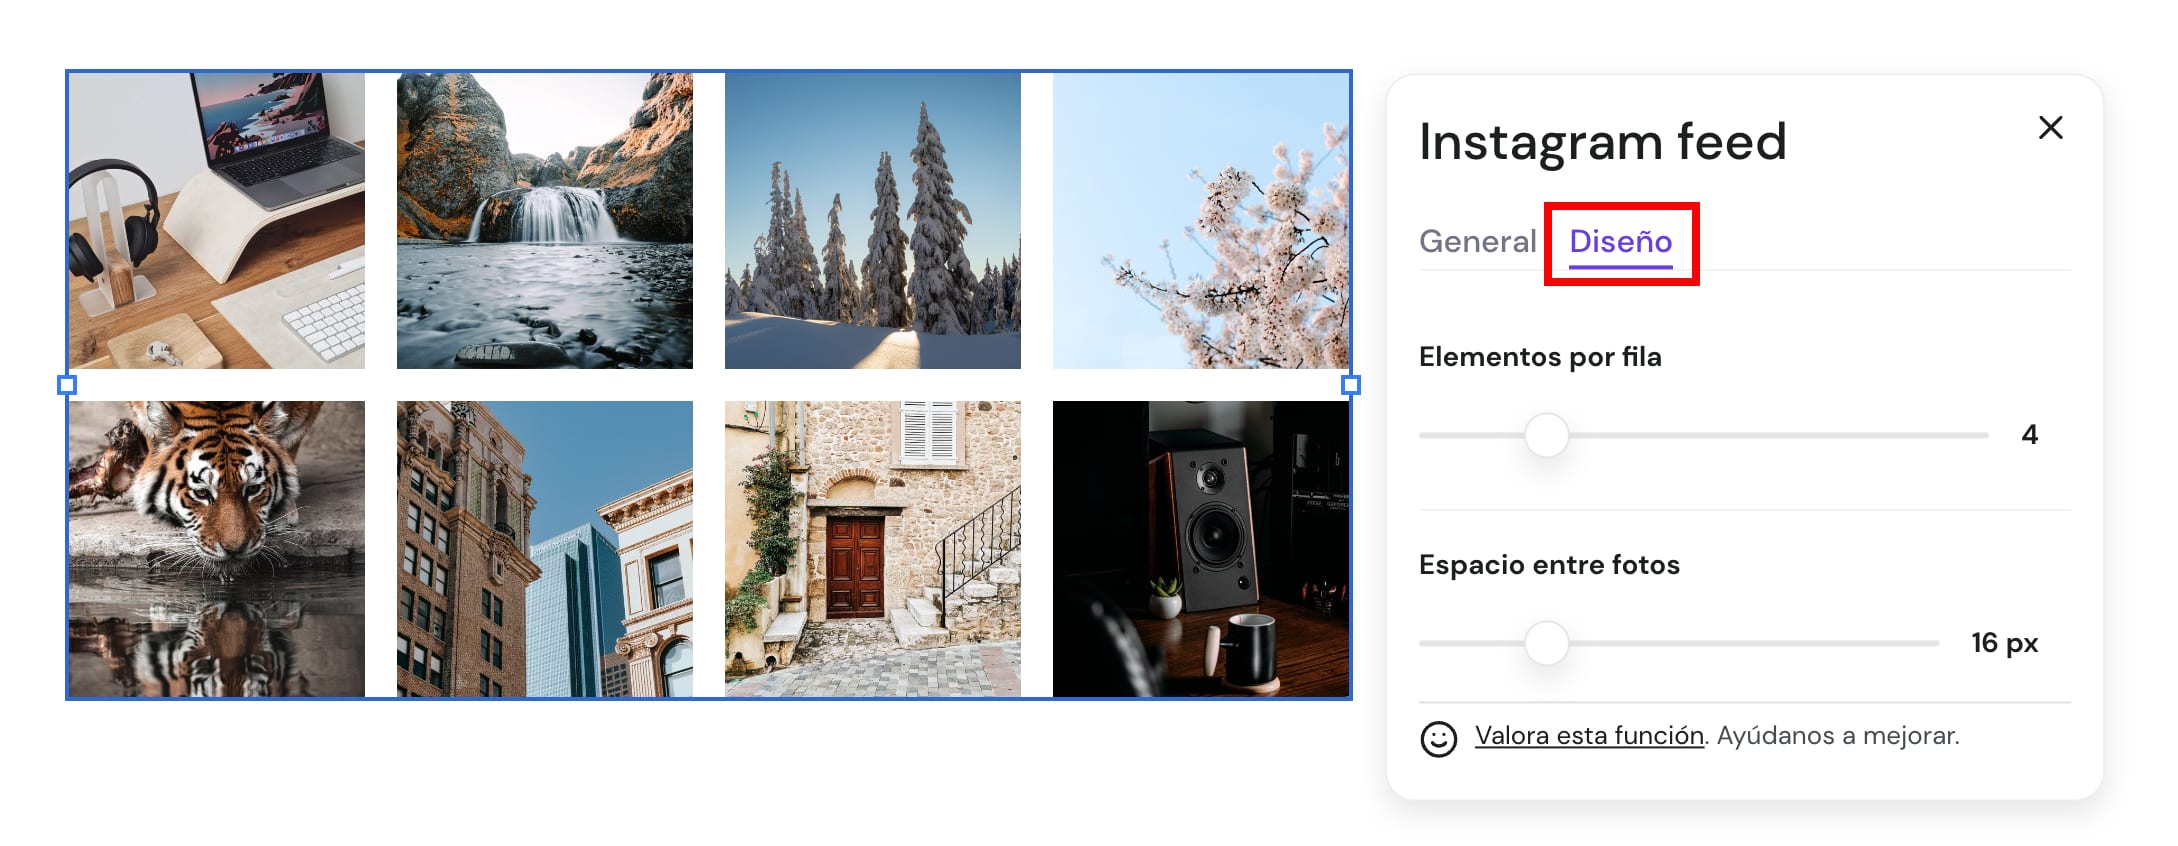Screen dimensions: 2178x846
Task: Select the snowy pine trees photo
Action: [873, 221]
